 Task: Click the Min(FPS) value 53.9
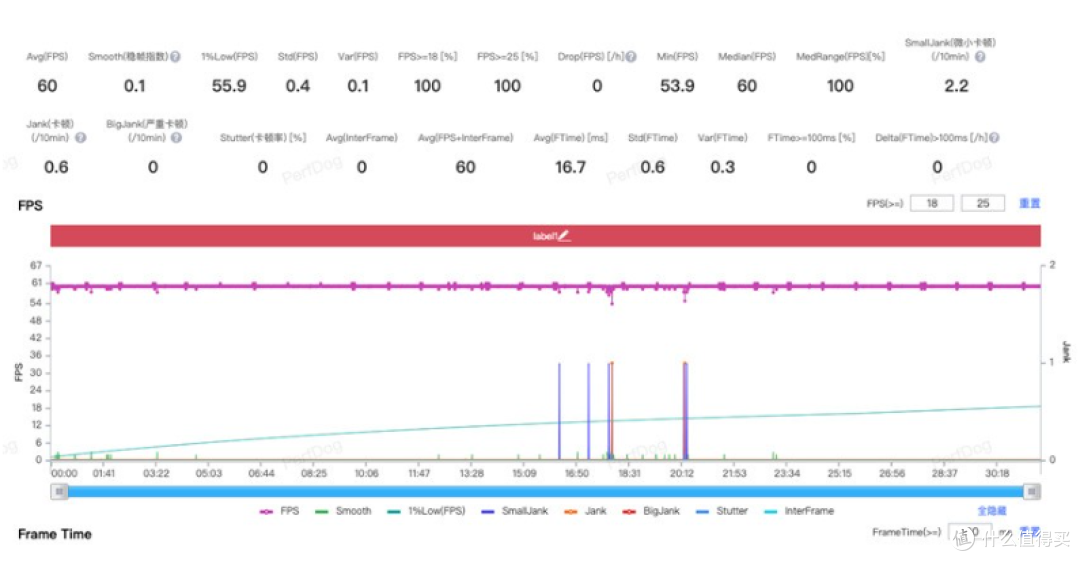[677, 86]
